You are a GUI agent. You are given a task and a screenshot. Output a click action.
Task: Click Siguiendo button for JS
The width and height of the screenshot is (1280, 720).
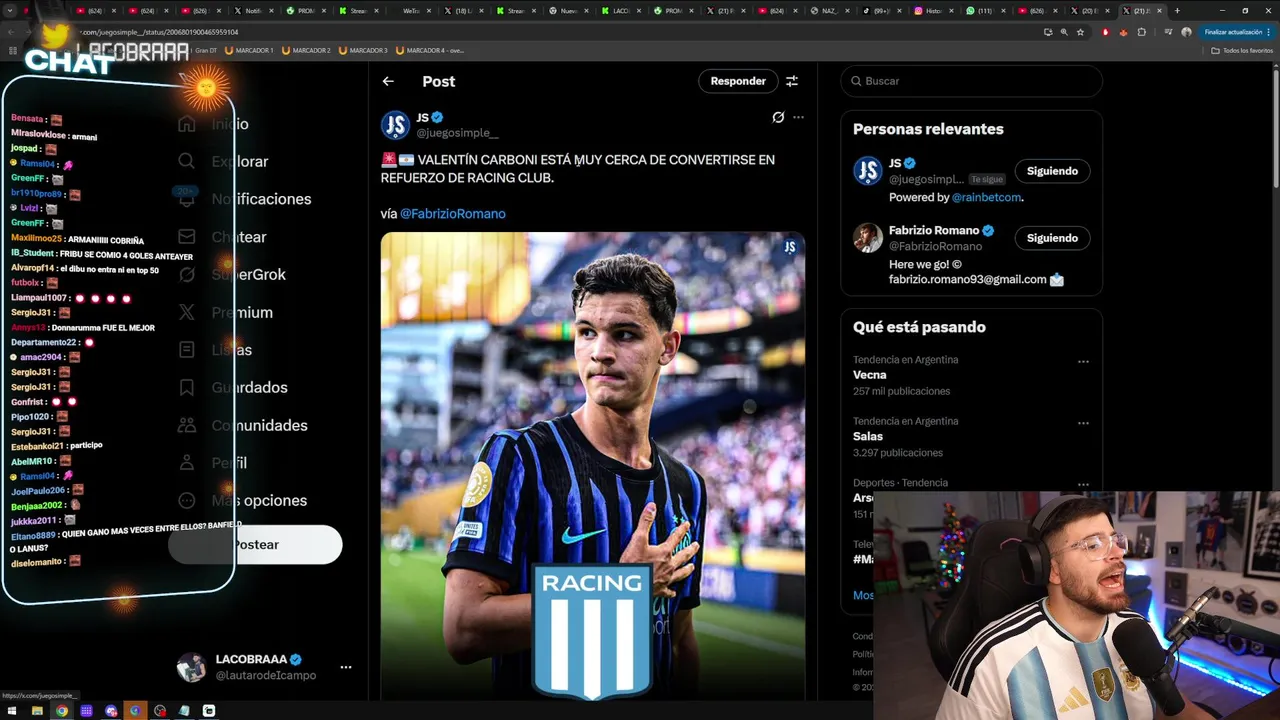(1052, 171)
